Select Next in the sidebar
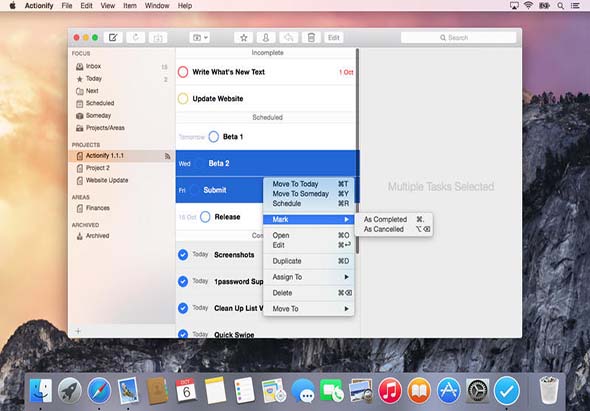This screenshot has height=411, width=590. click(122, 91)
